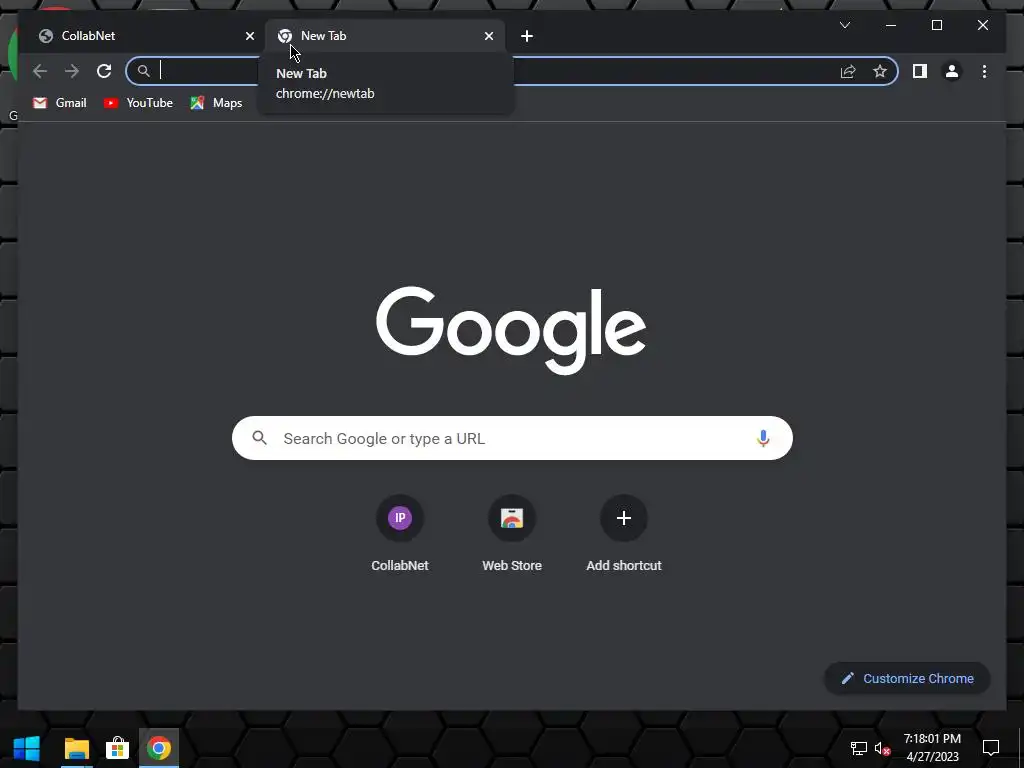Click the share page icon in address bar
The image size is (1024, 768).
[848, 71]
